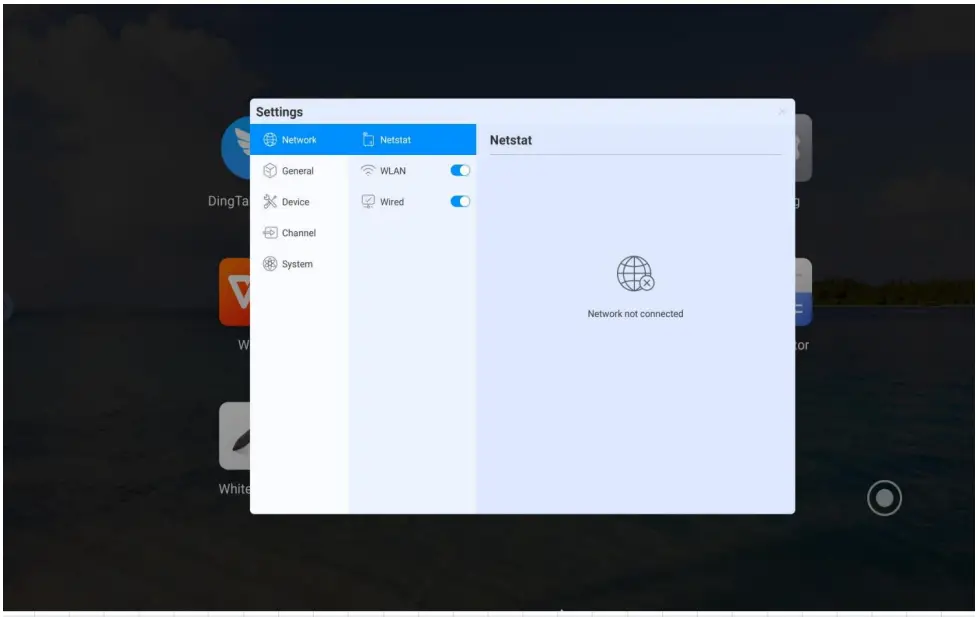
Task: Click the Channel input icon
Action: coord(270,233)
